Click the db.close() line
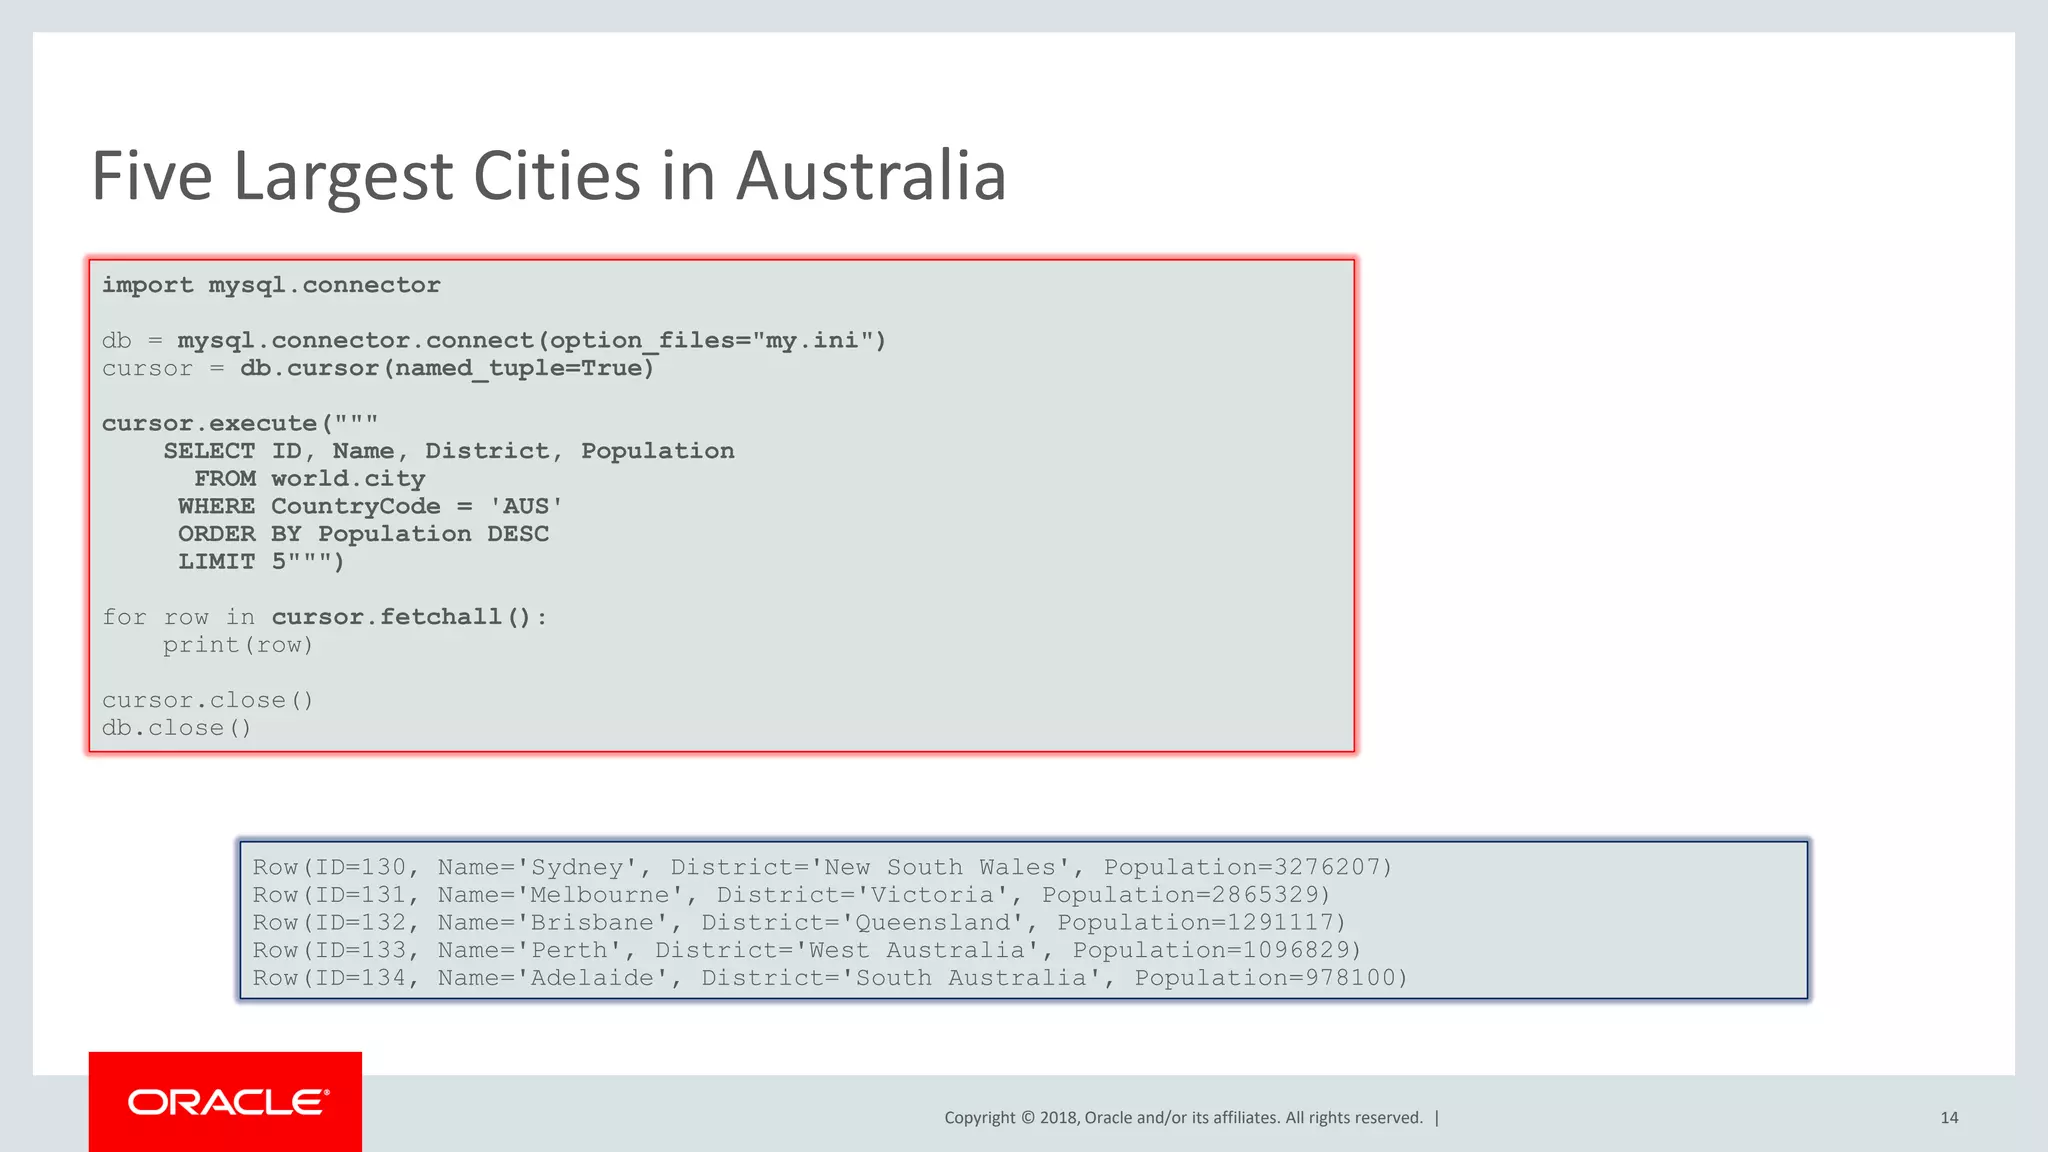This screenshot has height=1152, width=2048. [x=177, y=729]
